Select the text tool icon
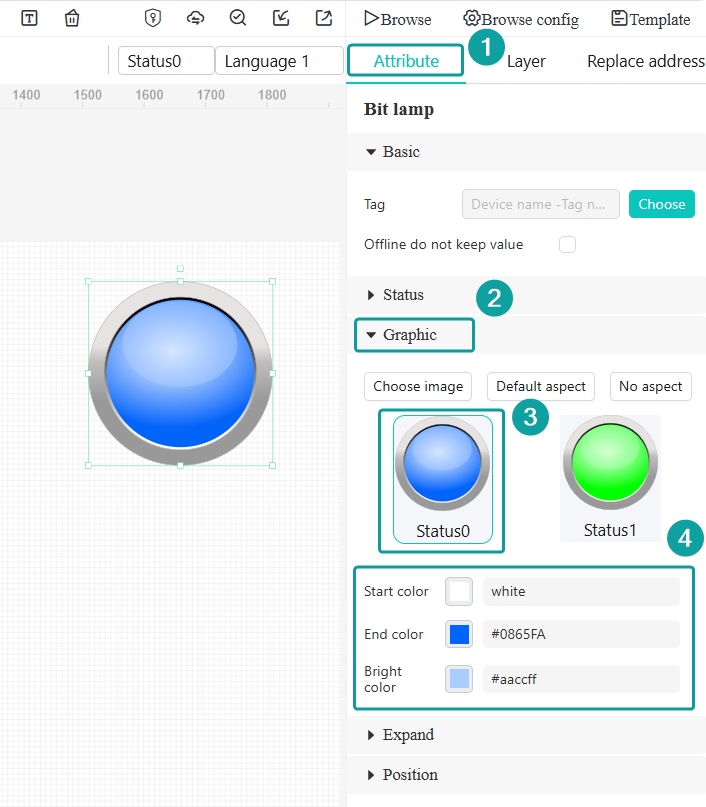 pos(29,19)
